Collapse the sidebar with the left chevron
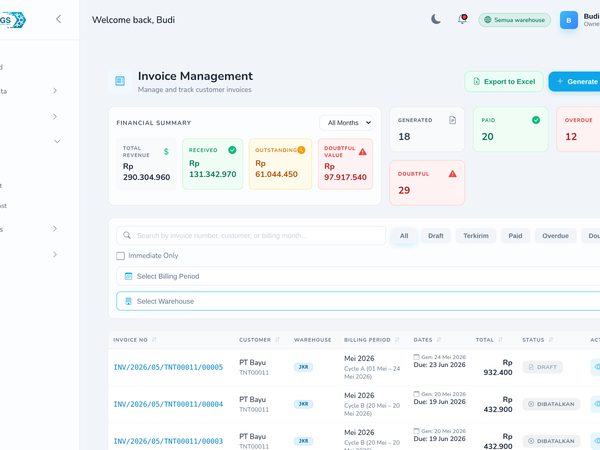Screen dimensions: 600x450 [x=59, y=19]
